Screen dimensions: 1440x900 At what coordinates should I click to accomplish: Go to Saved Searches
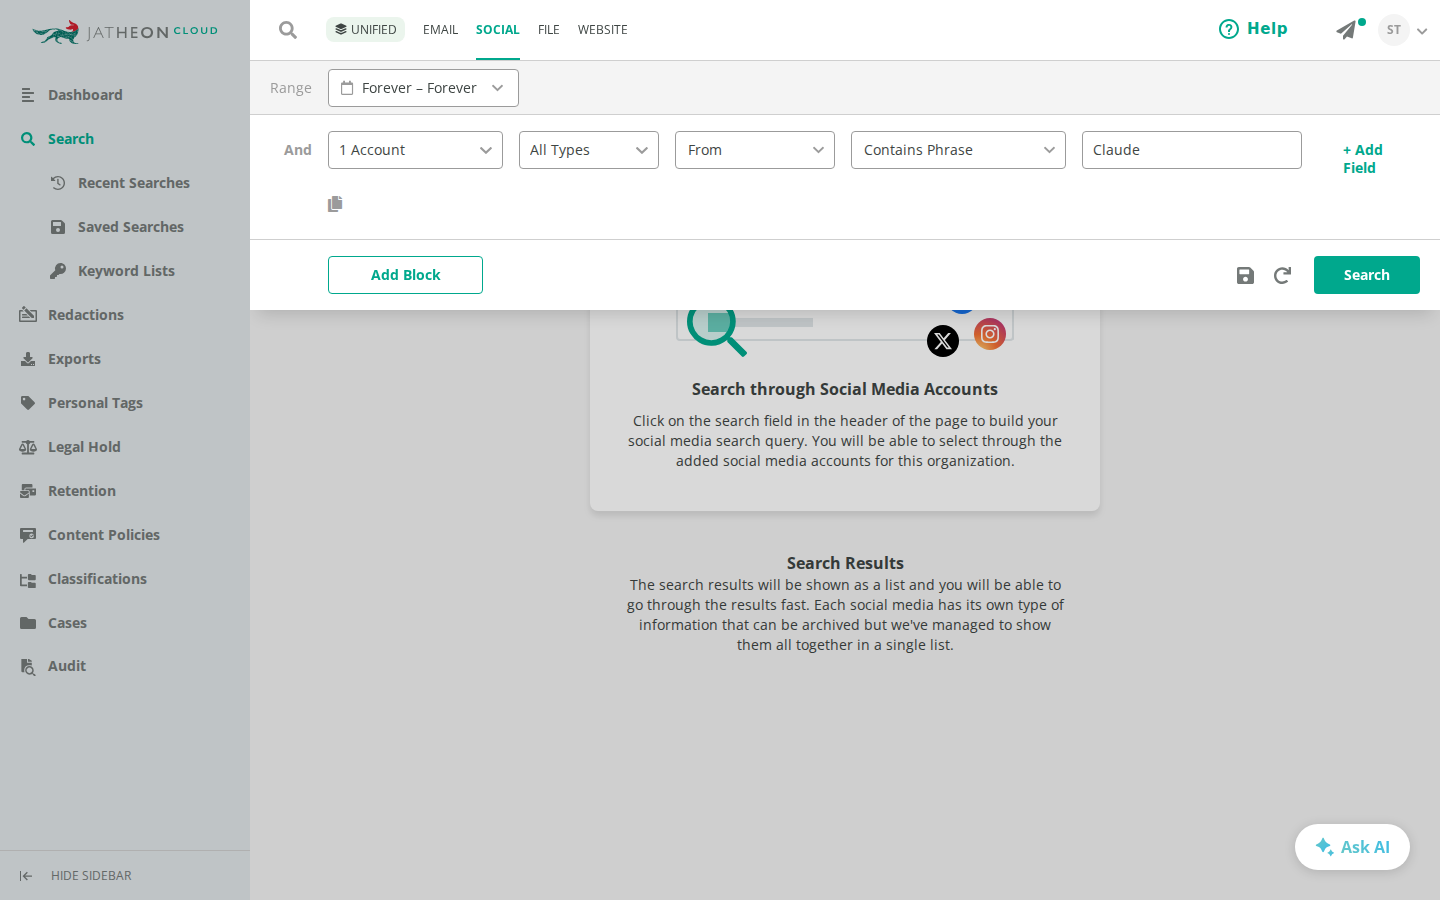click(130, 227)
